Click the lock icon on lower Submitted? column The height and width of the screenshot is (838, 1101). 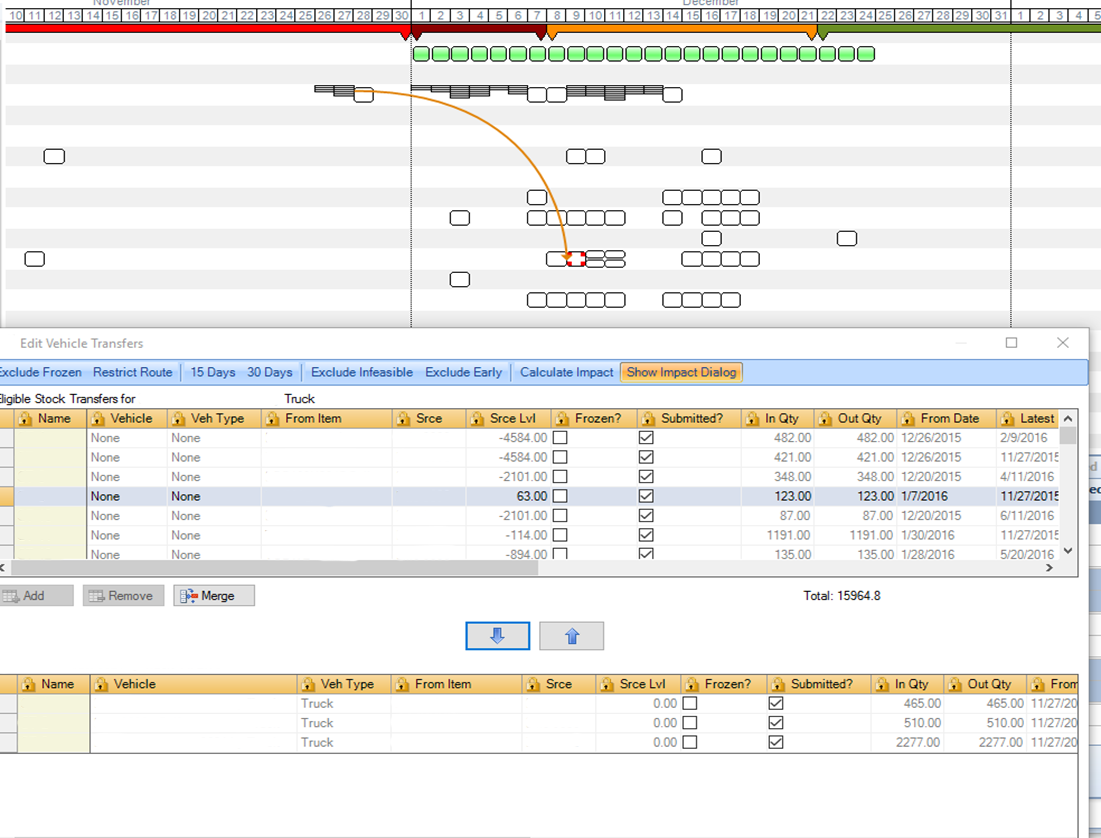[778, 684]
